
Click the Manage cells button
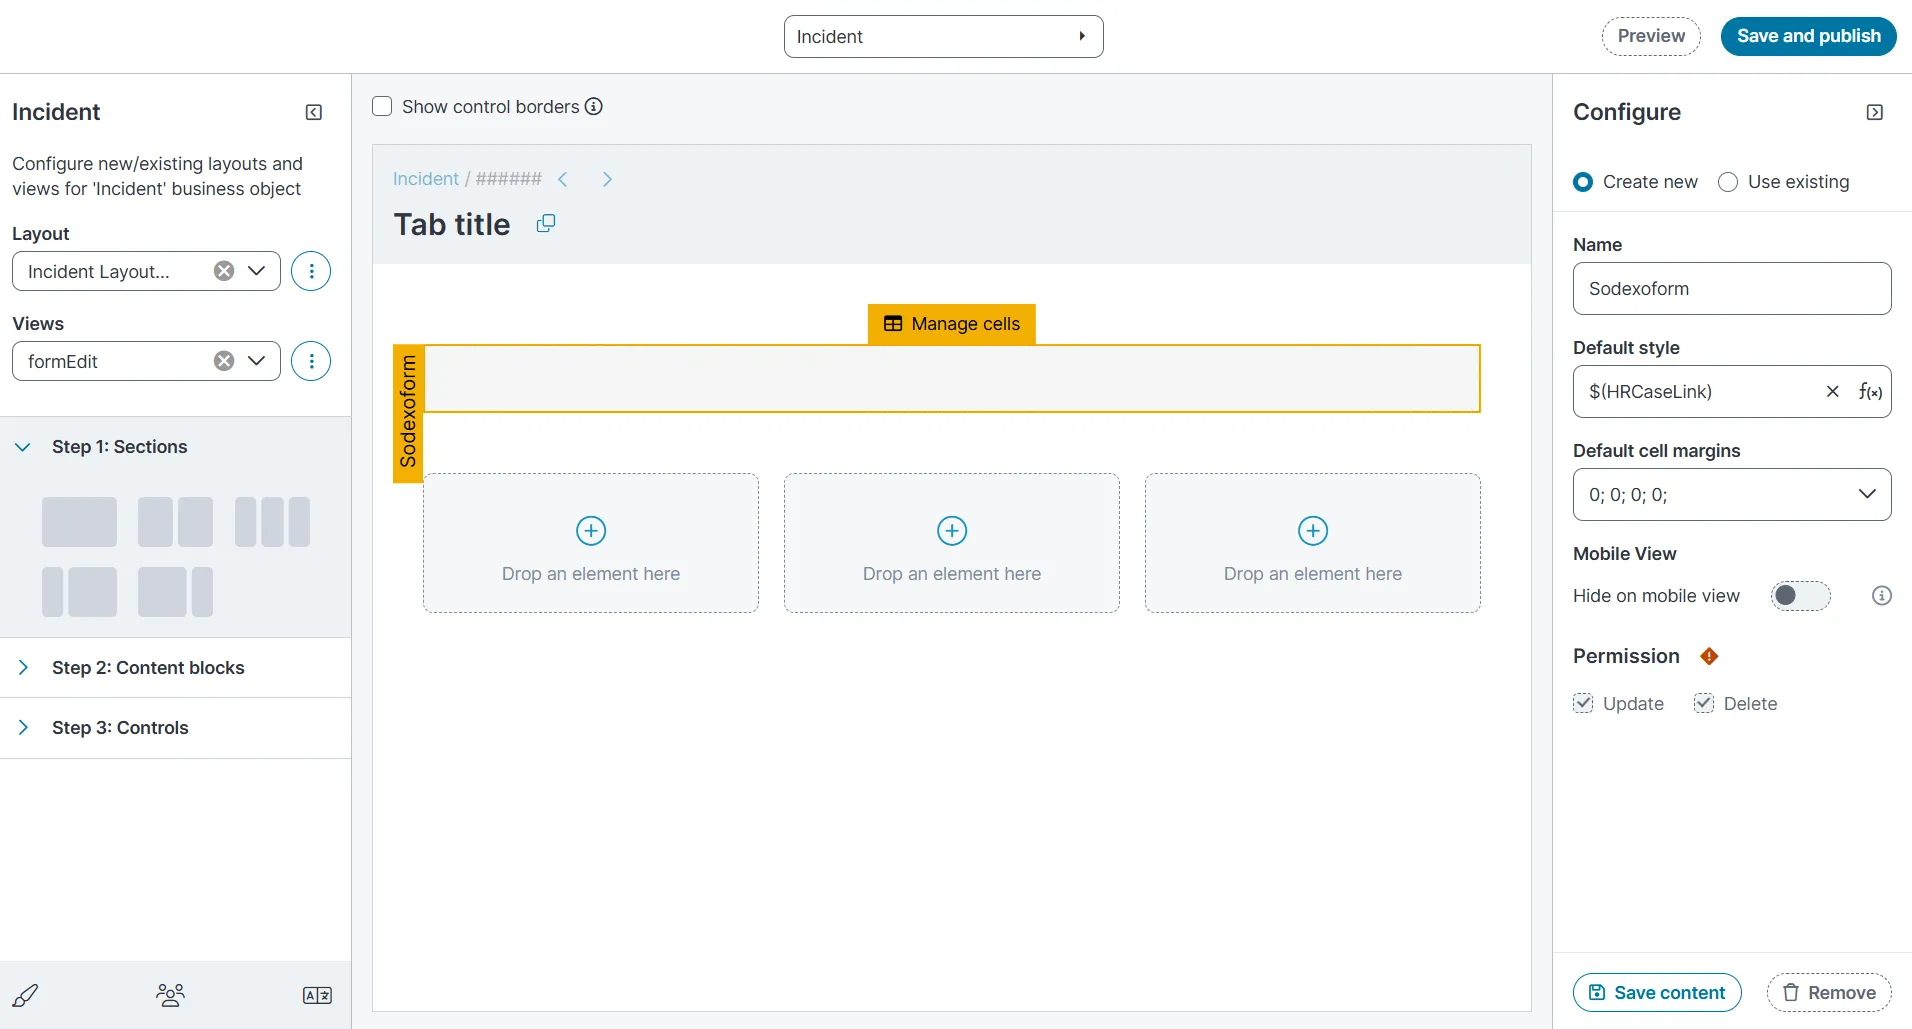(952, 324)
